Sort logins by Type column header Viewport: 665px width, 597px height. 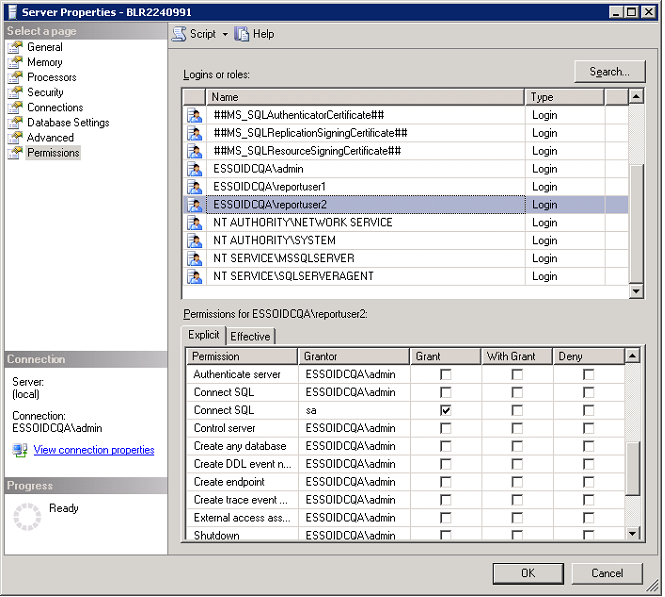click(564, 97)
